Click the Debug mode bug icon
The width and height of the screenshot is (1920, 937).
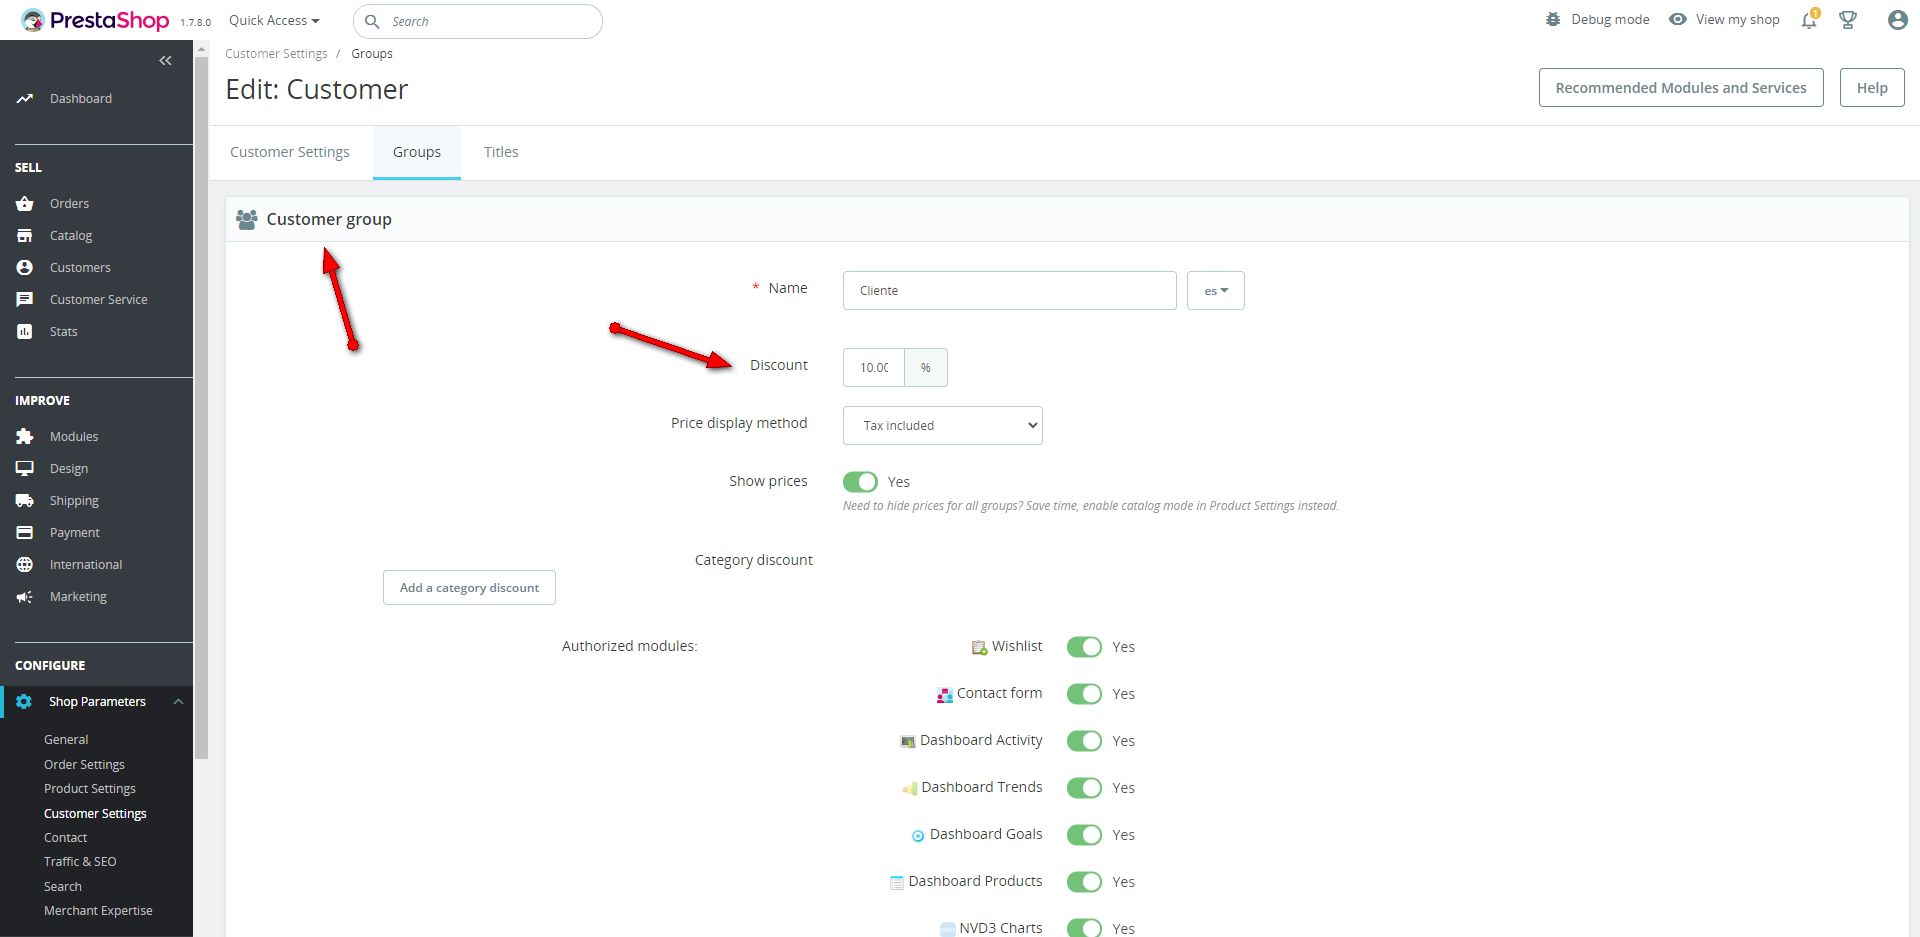[x=1553, y=19]
